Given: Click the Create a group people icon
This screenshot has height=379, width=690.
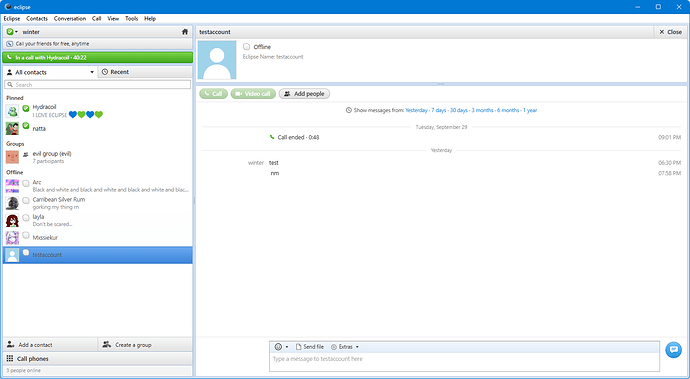Looking at the screenshot, I should click(106, 345).
